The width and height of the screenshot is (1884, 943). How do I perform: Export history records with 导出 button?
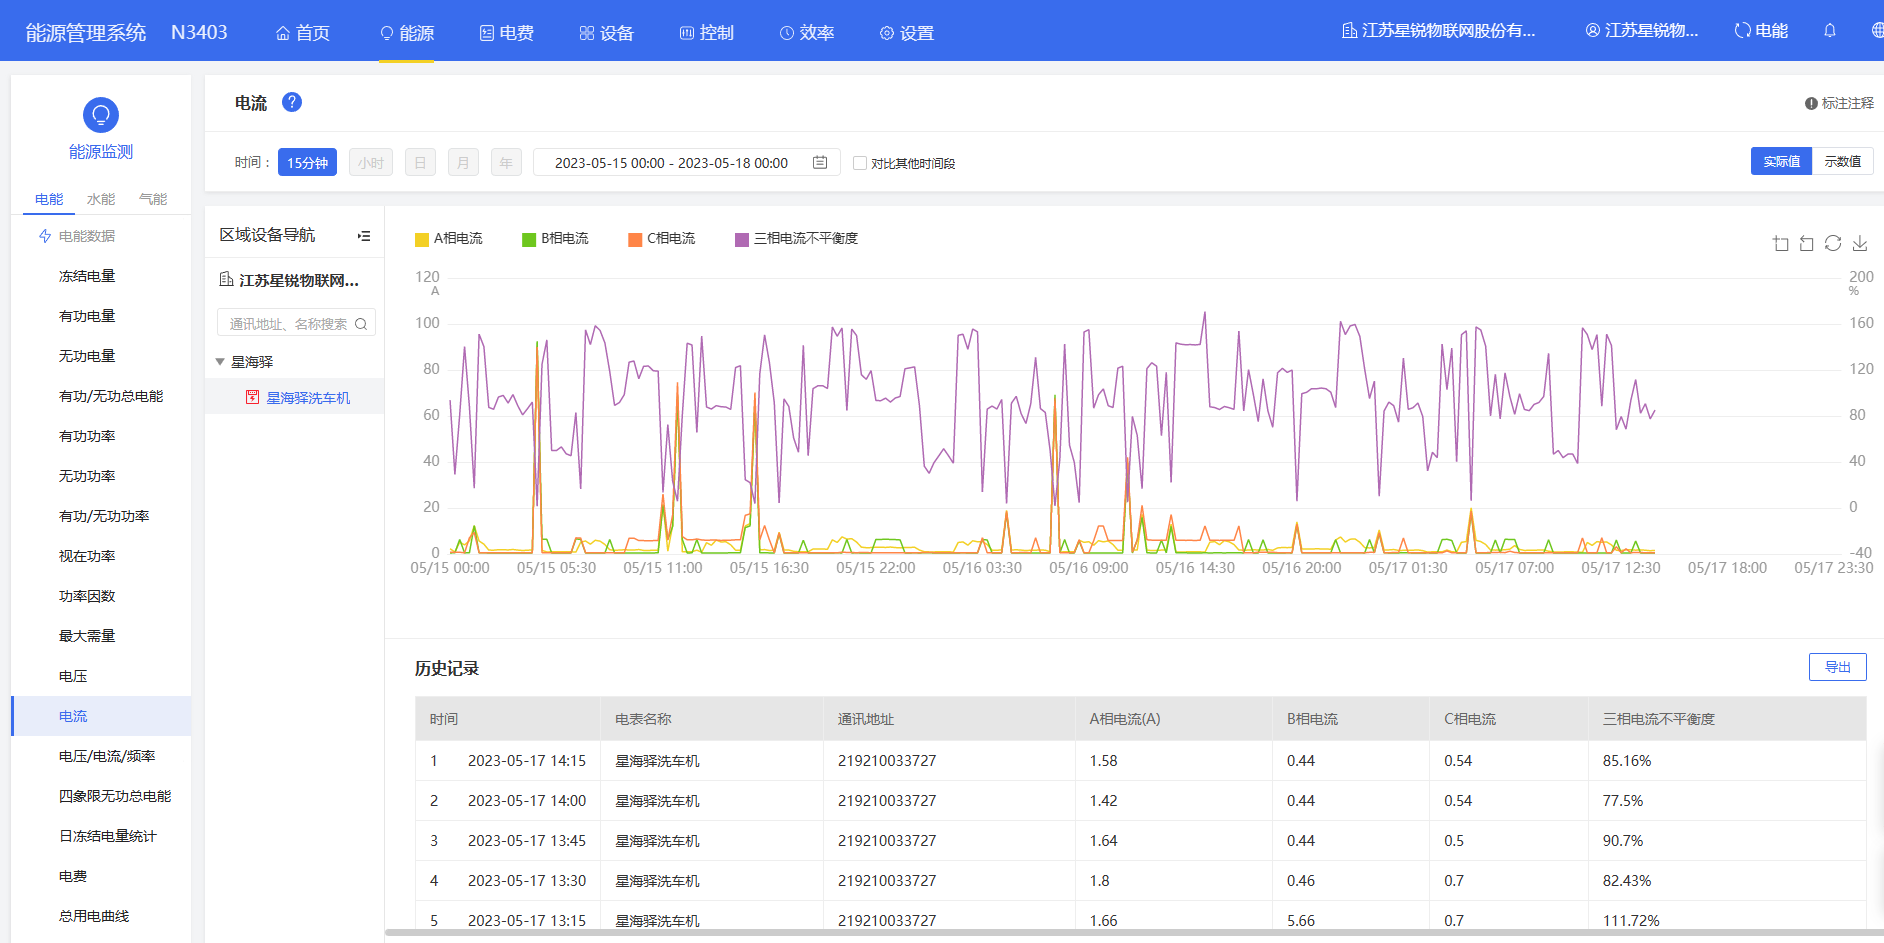1837,667
